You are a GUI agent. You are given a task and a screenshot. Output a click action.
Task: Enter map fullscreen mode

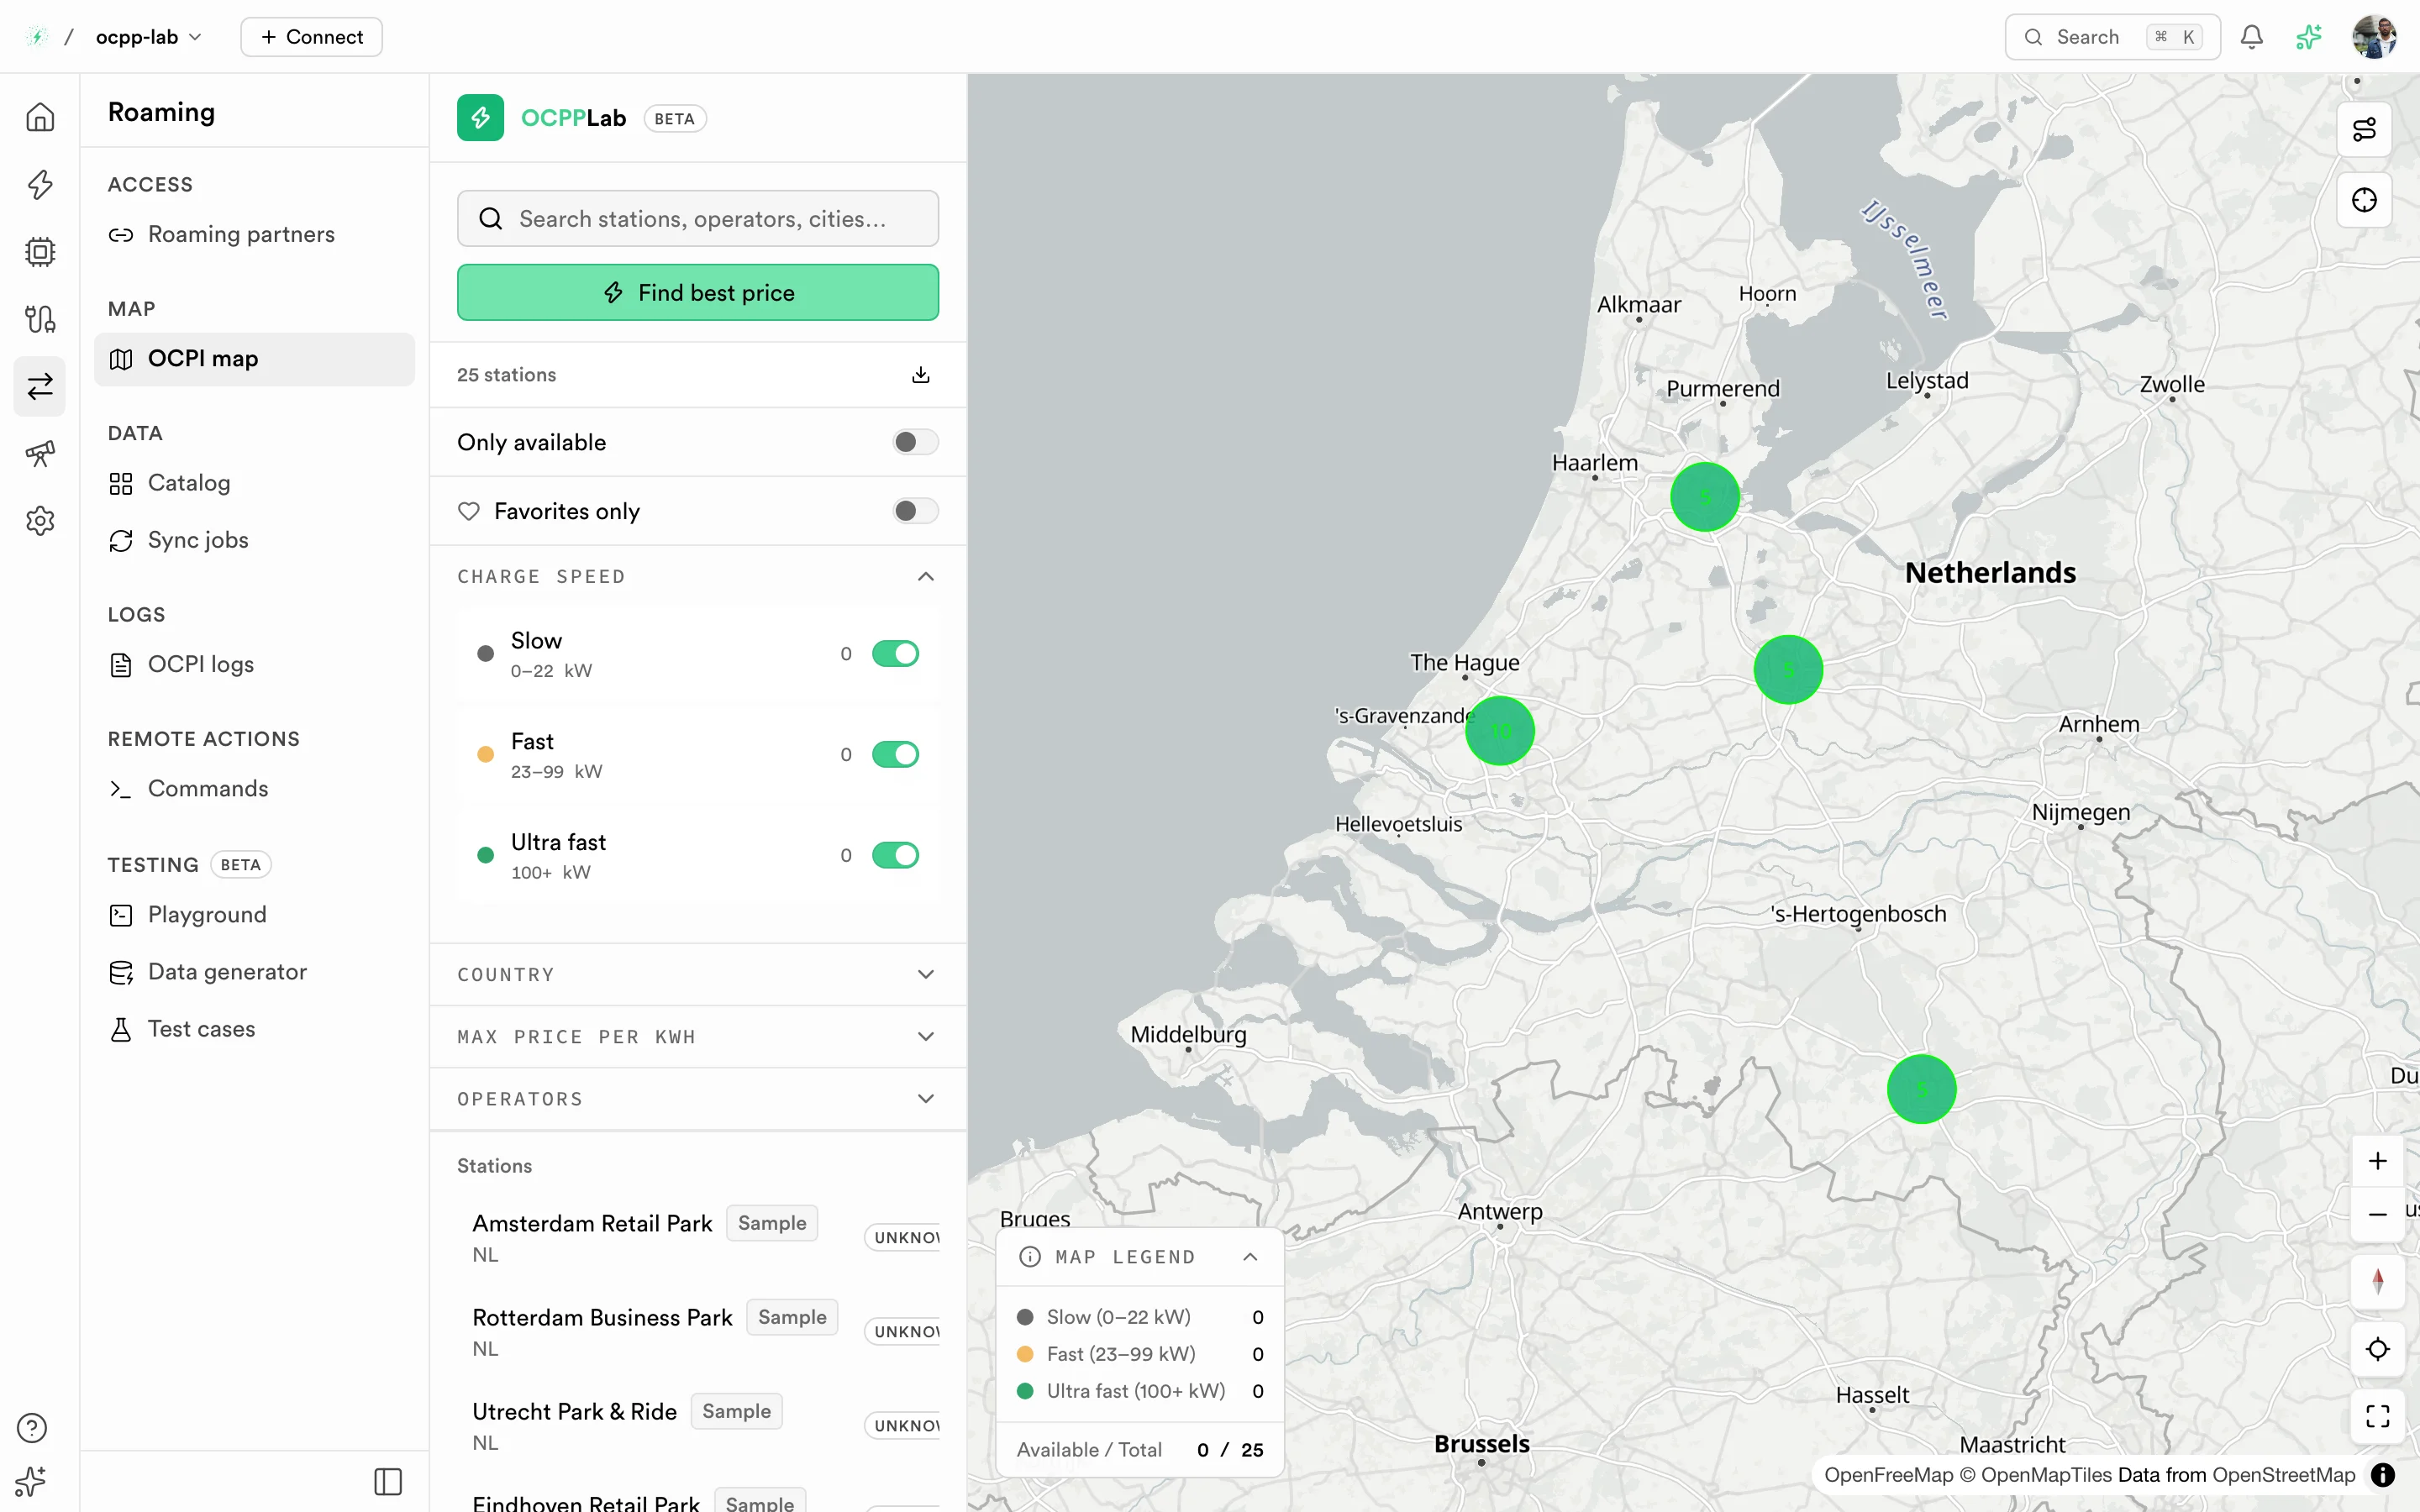tap(2378, 1416)
